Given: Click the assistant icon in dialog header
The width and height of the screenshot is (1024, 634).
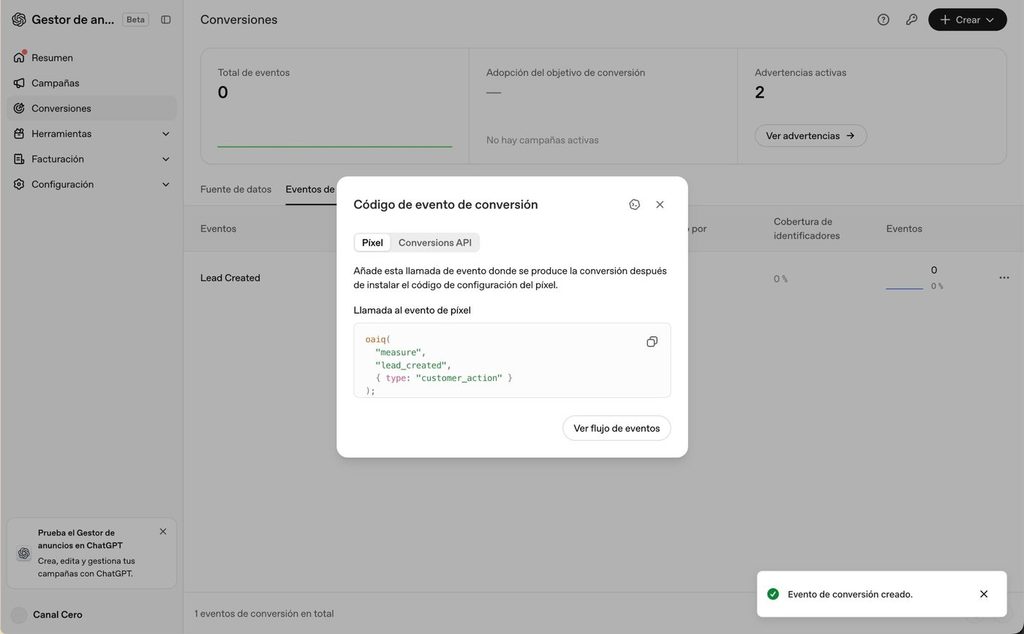Looking at the screenshot, I should point(634,204).
